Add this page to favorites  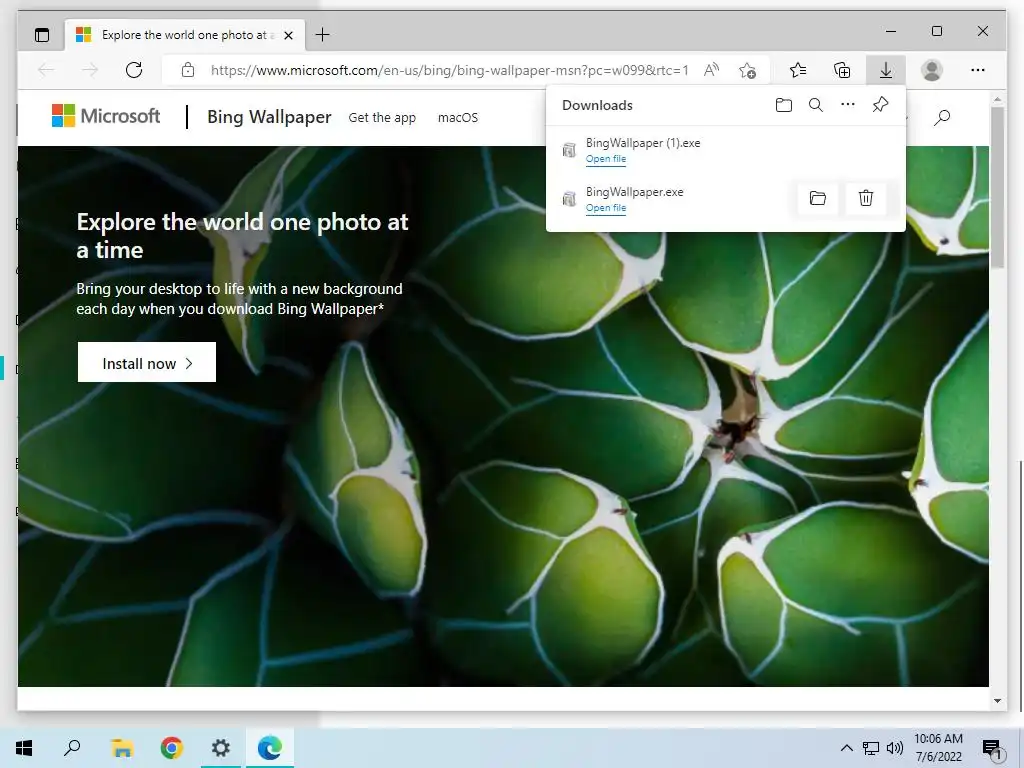748,70
